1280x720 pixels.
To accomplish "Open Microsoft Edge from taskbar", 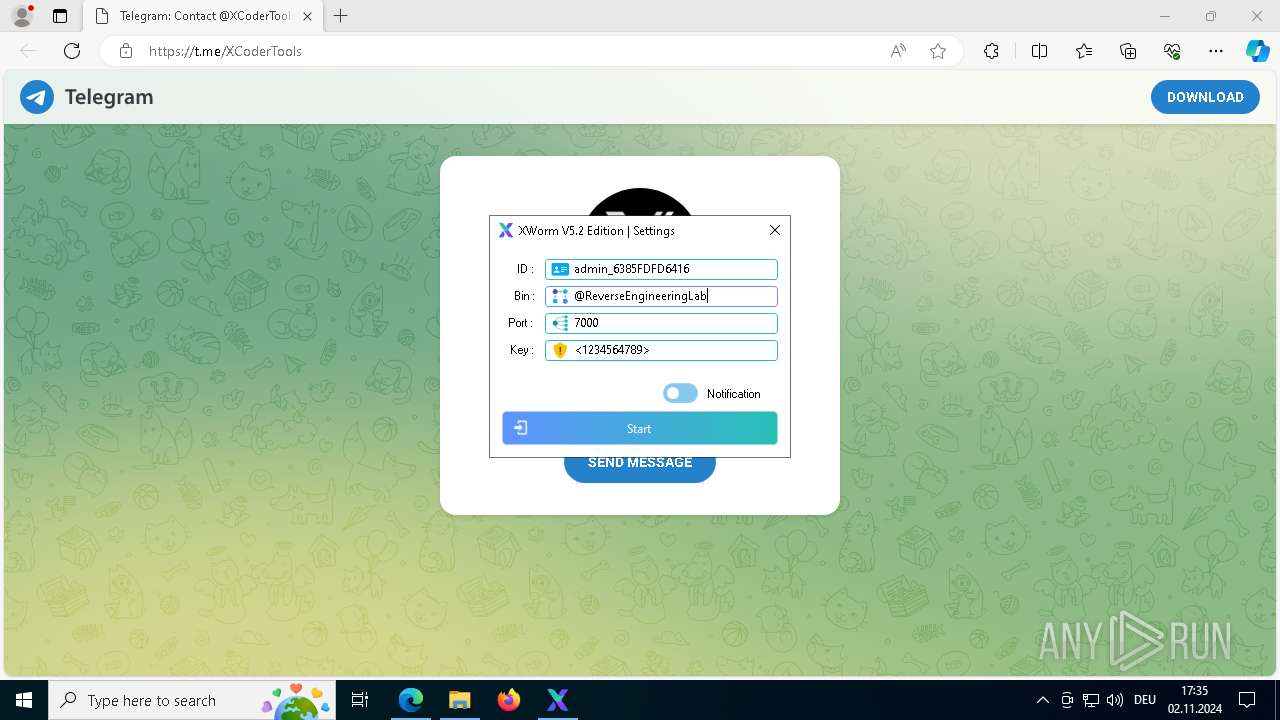I will tap(411, 700).
